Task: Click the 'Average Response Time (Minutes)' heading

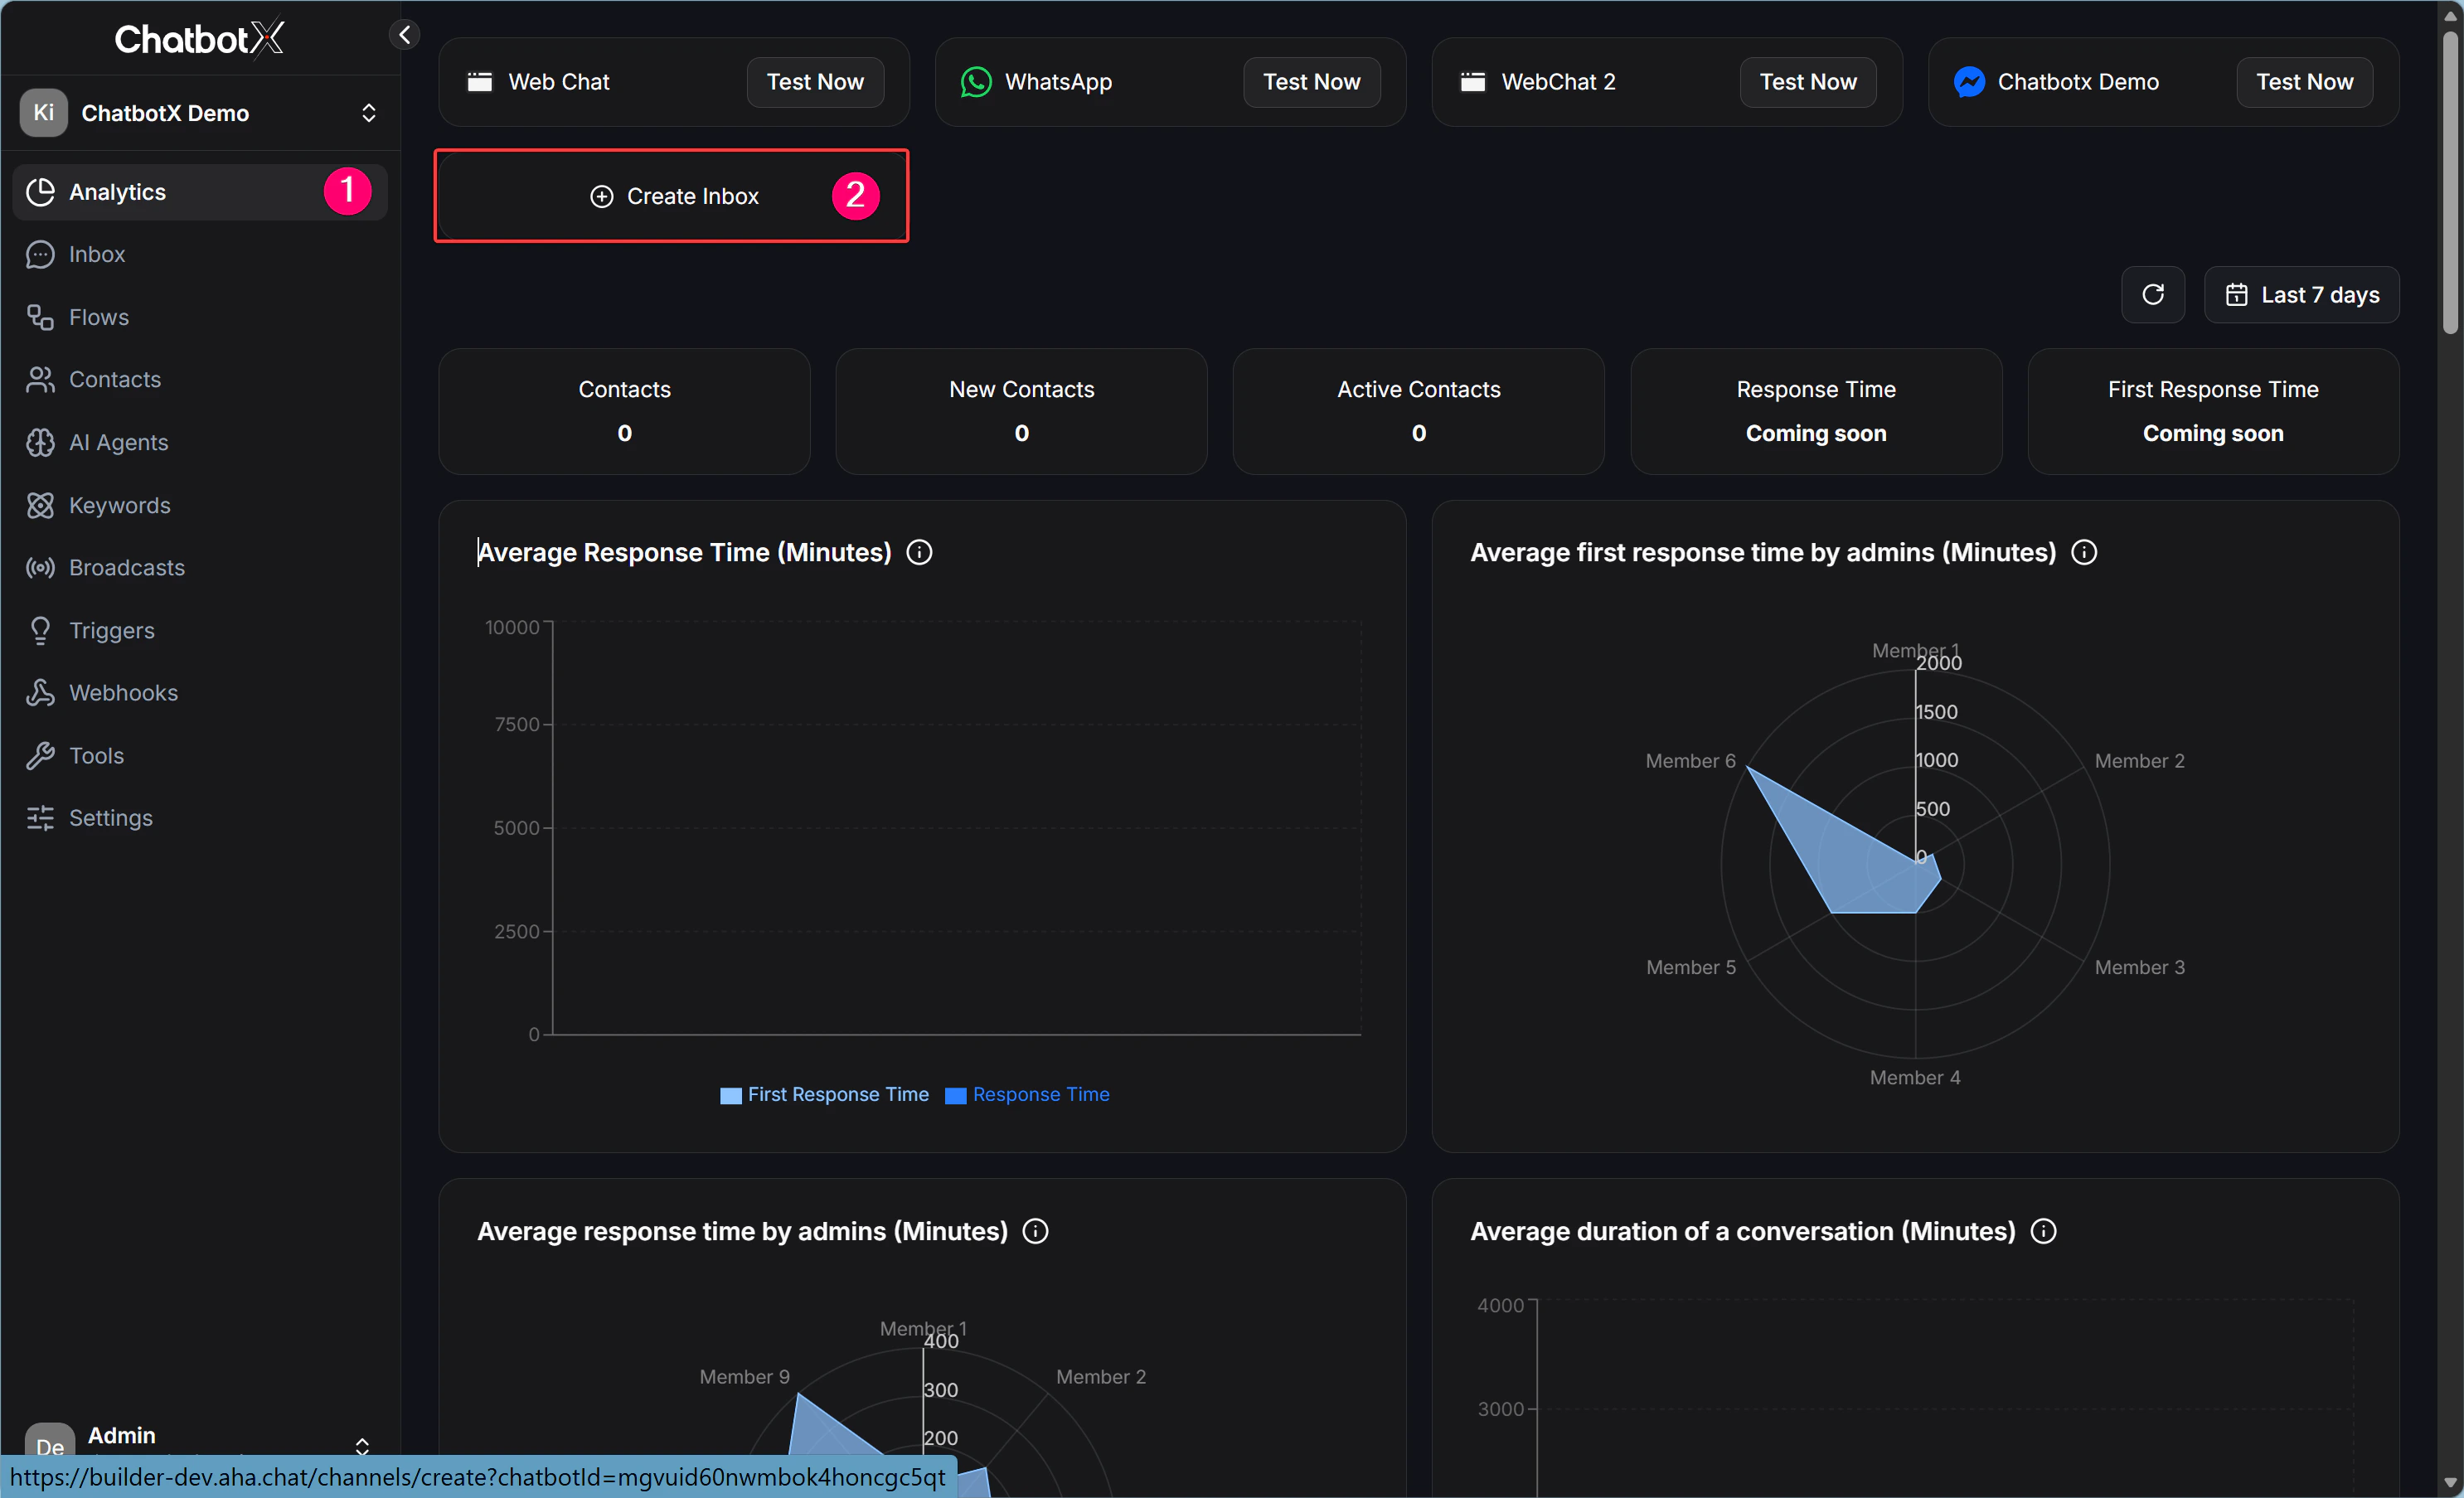Action: click(x=684, y=552)
